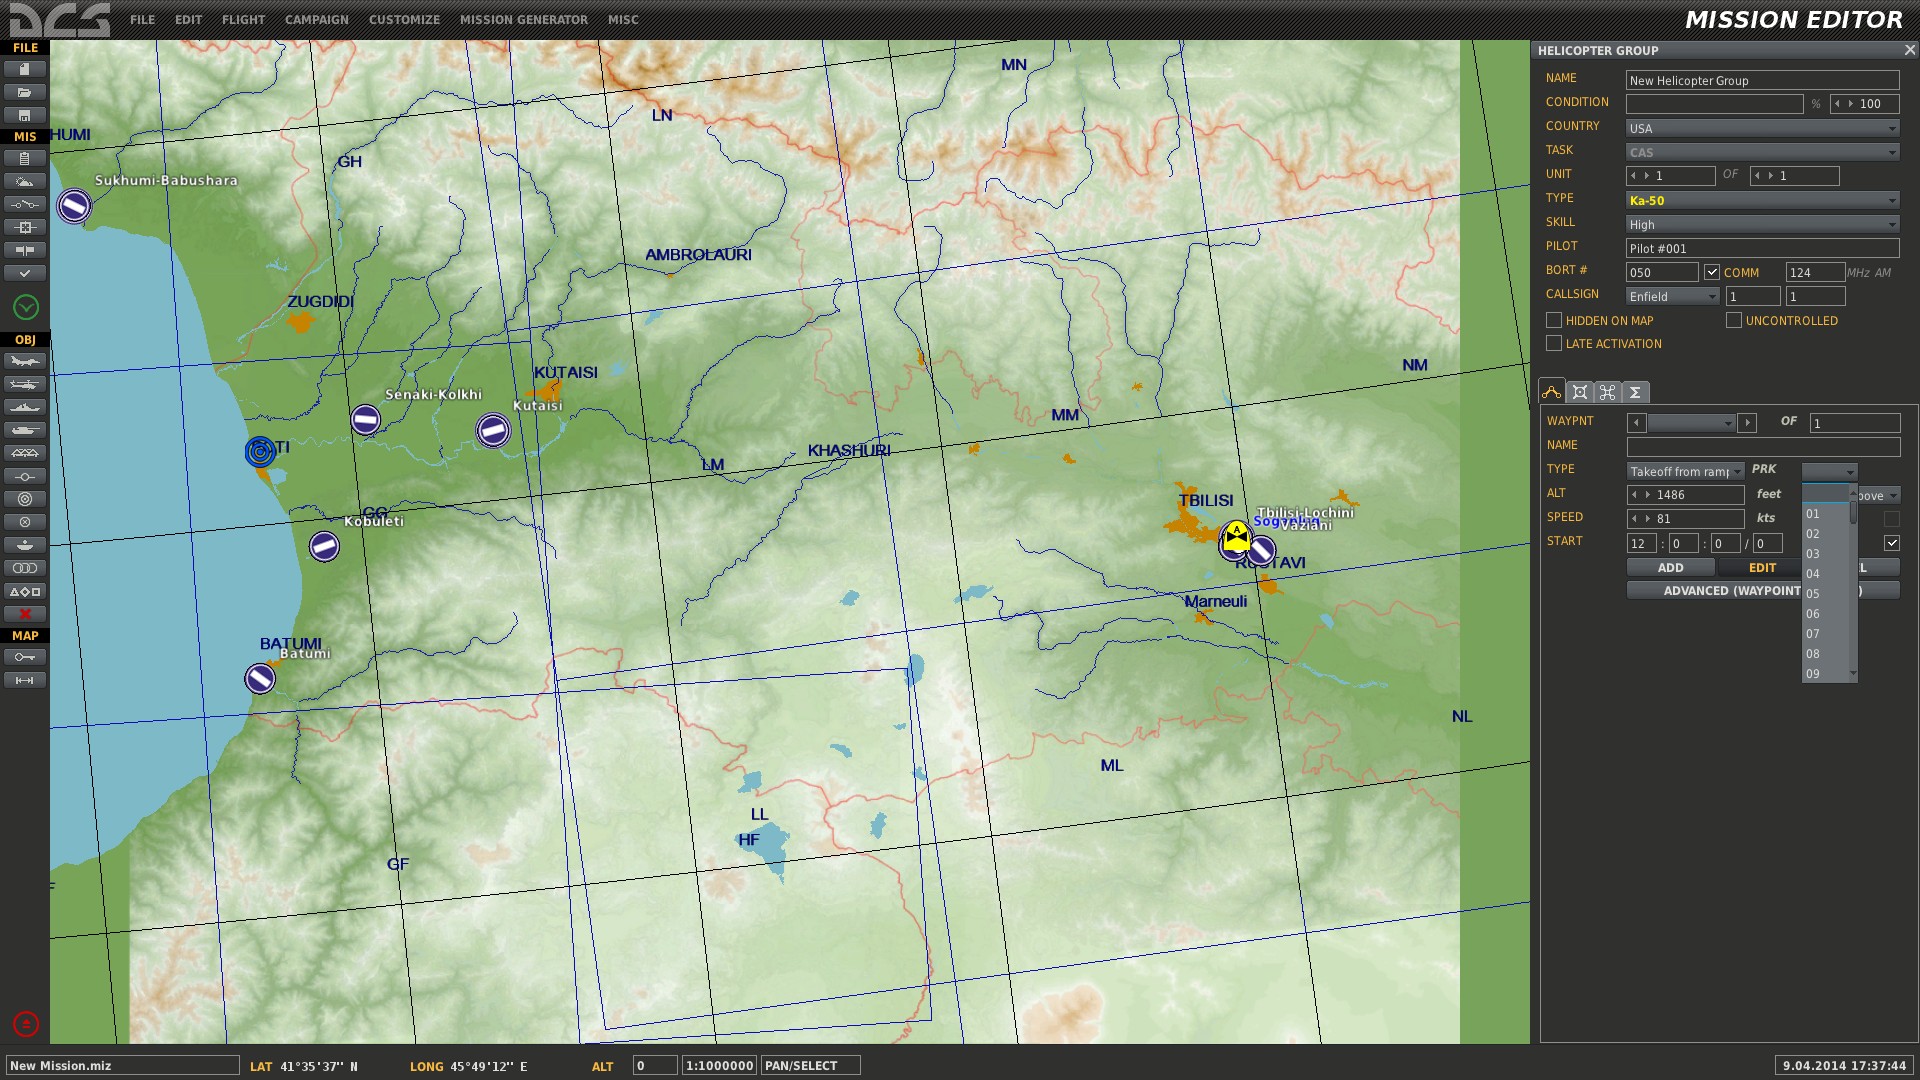Open the COUNTRY dropdown showing USA
The width and height of the screenshot is (1920, 1080).
[x=1762, y=128]
